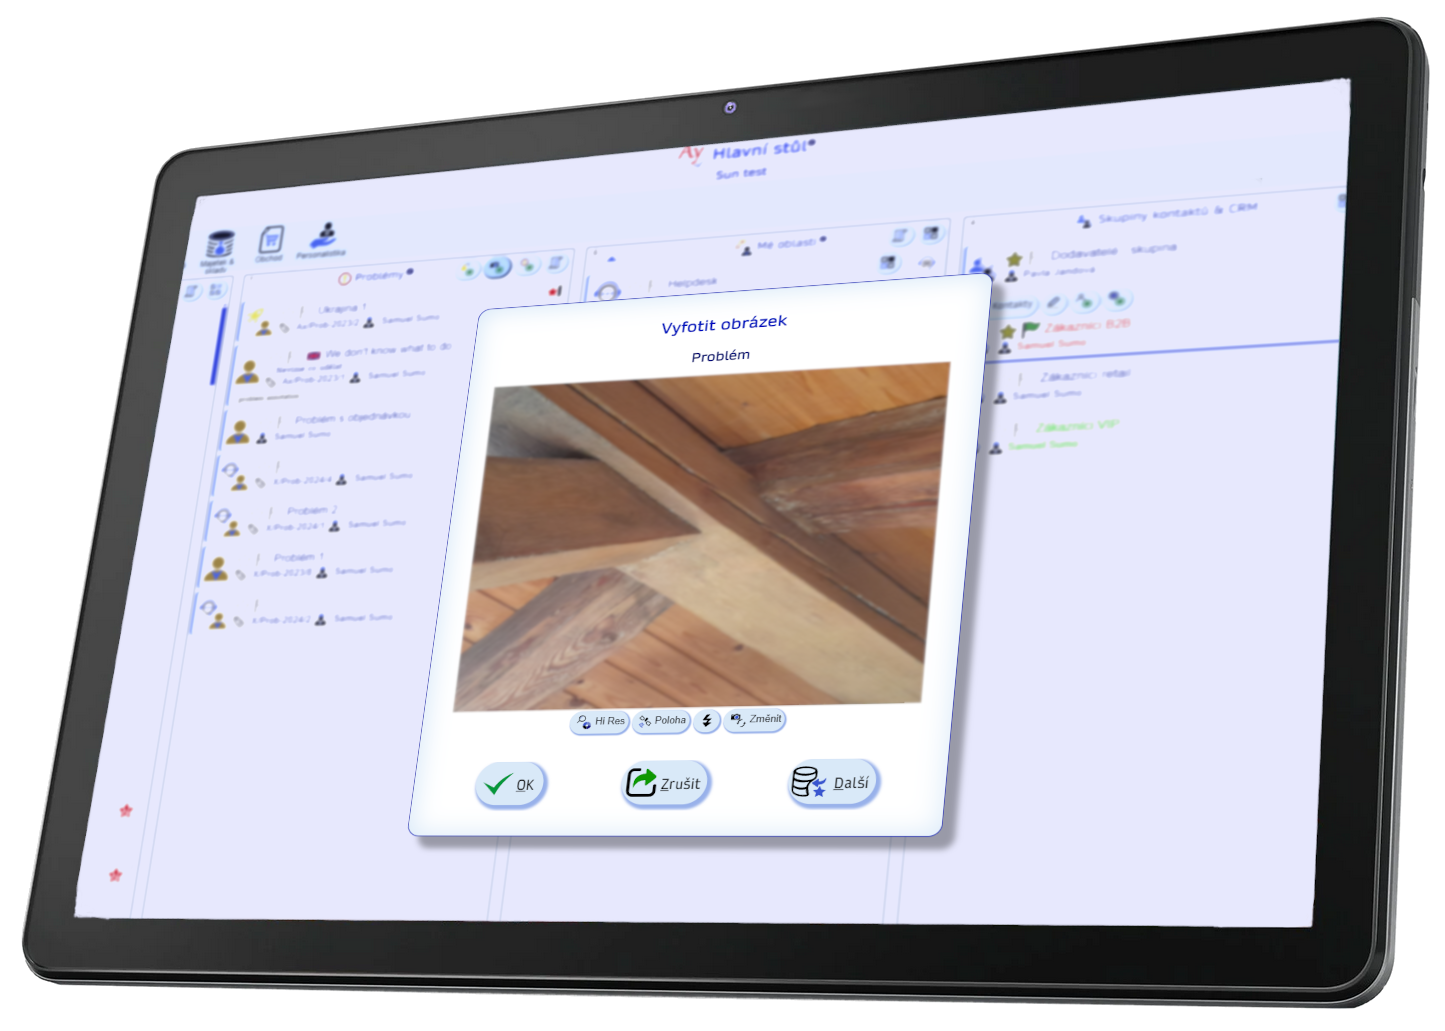Toggle the Poloha location option
This screenshot has height=1031, width=1445.
[662, 720]
